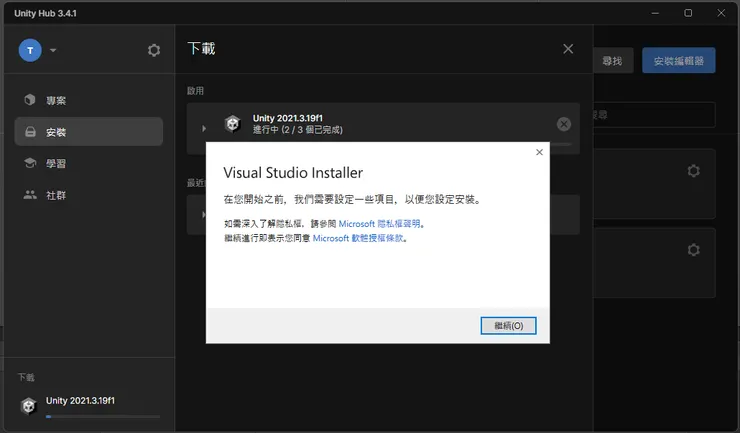
Task: Close the 下載 downloads panel
Action: (568, 49)
